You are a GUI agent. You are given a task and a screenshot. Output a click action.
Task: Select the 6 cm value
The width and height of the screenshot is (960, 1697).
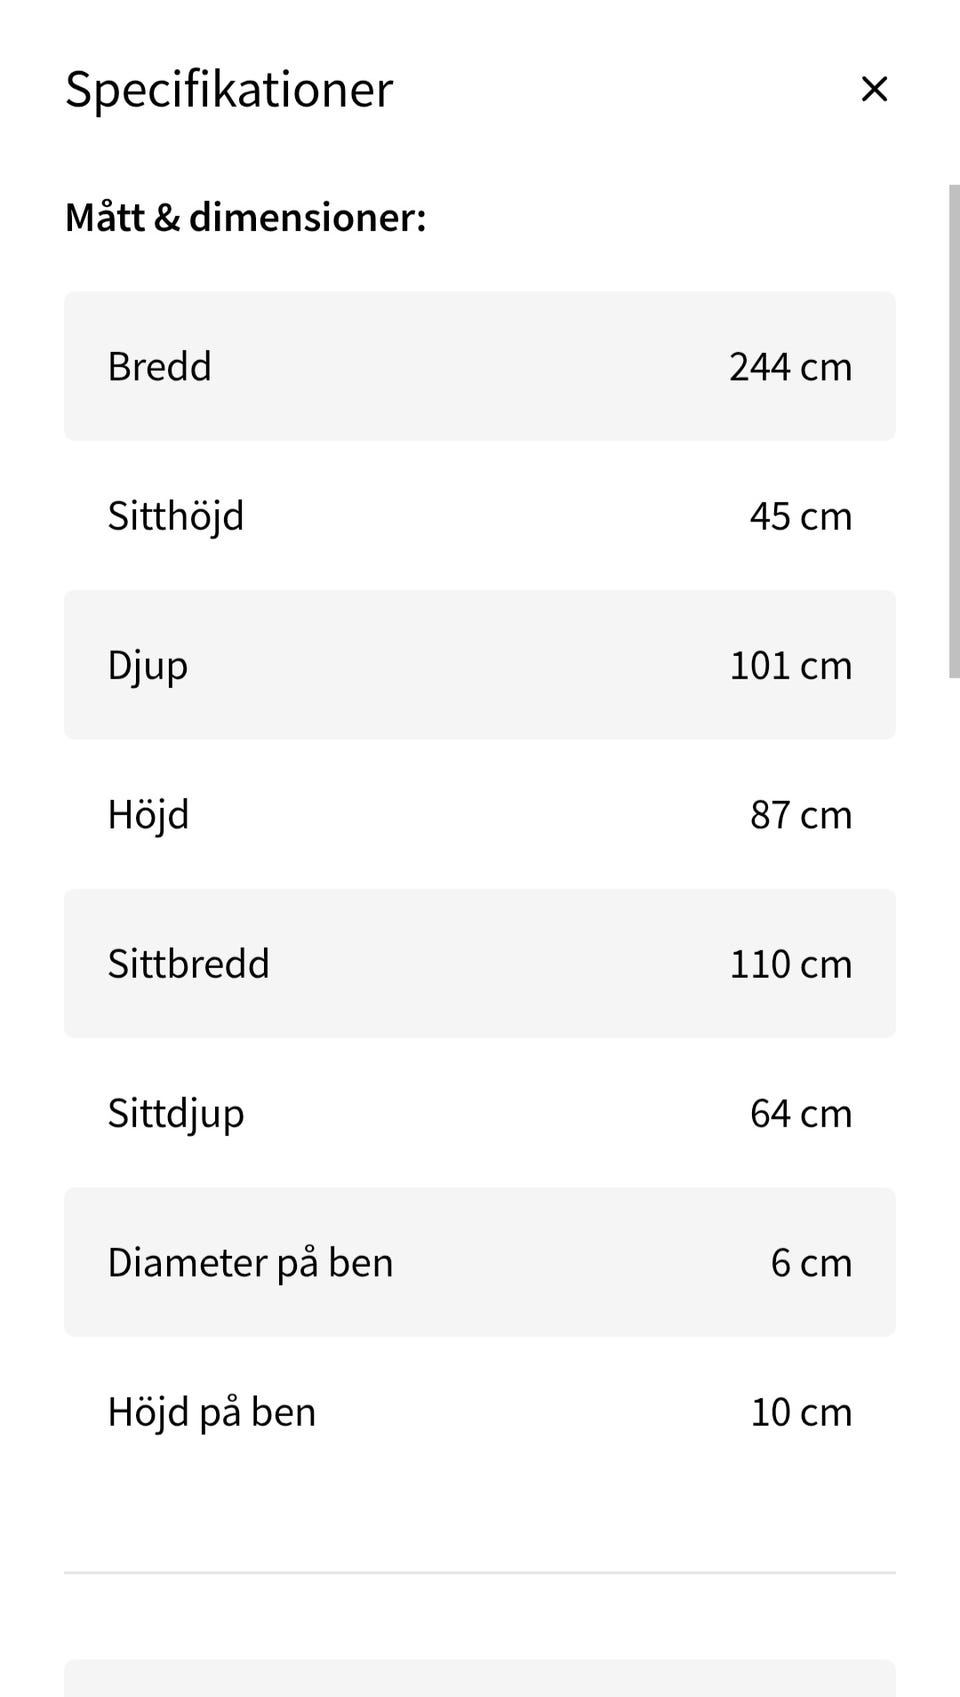coord(811,1263)
